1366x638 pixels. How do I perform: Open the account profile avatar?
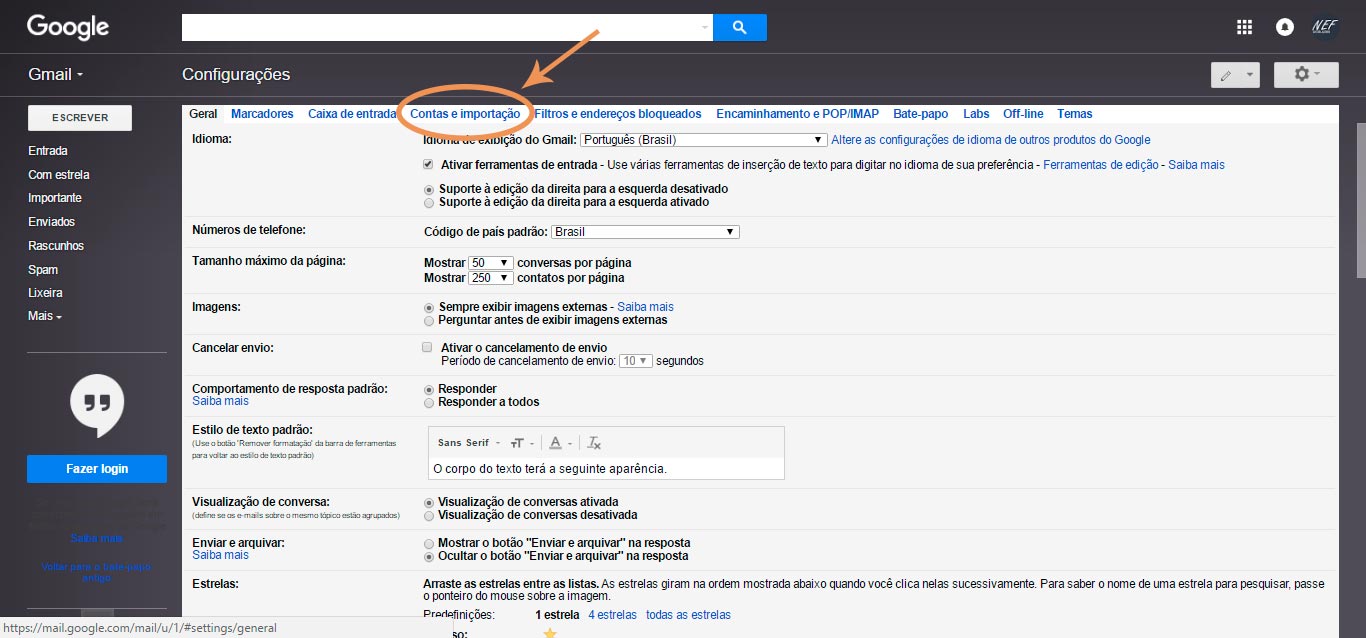coord(1325,27)
